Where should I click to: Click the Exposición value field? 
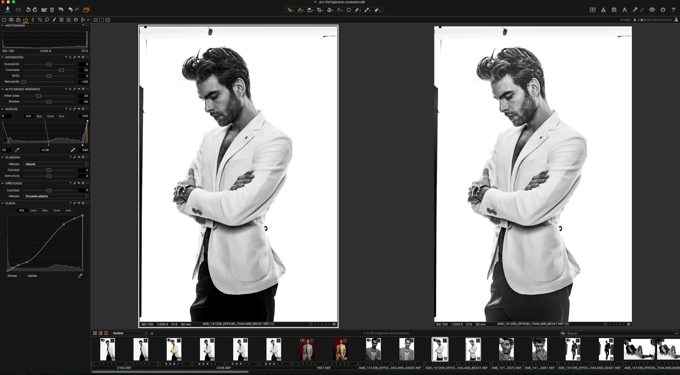click(83, 64)
